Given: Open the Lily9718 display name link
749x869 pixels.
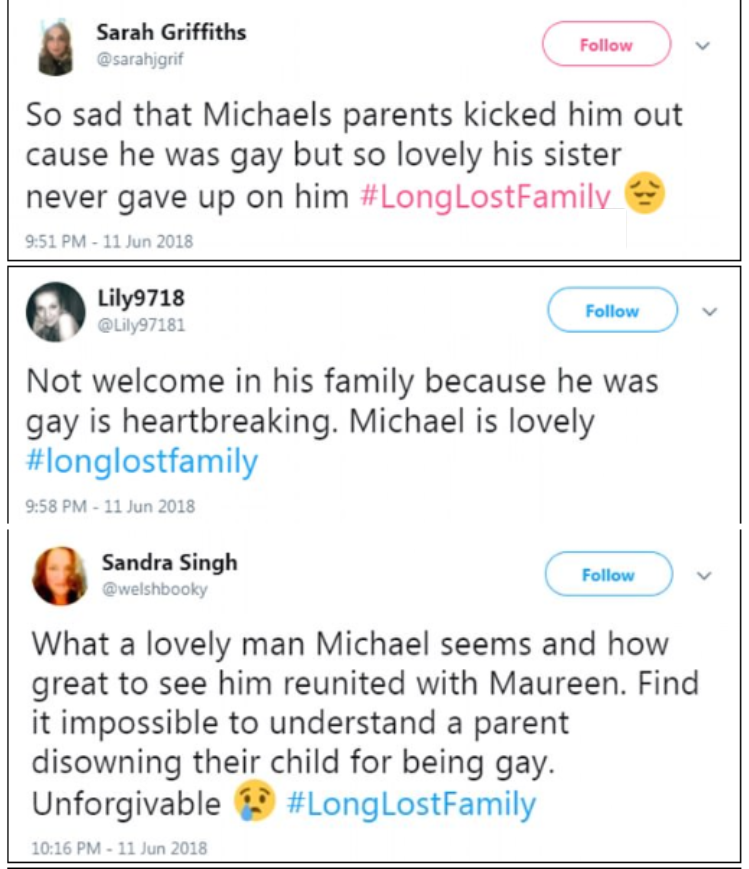Looking at the screenshot, I should tap(141, 299).
